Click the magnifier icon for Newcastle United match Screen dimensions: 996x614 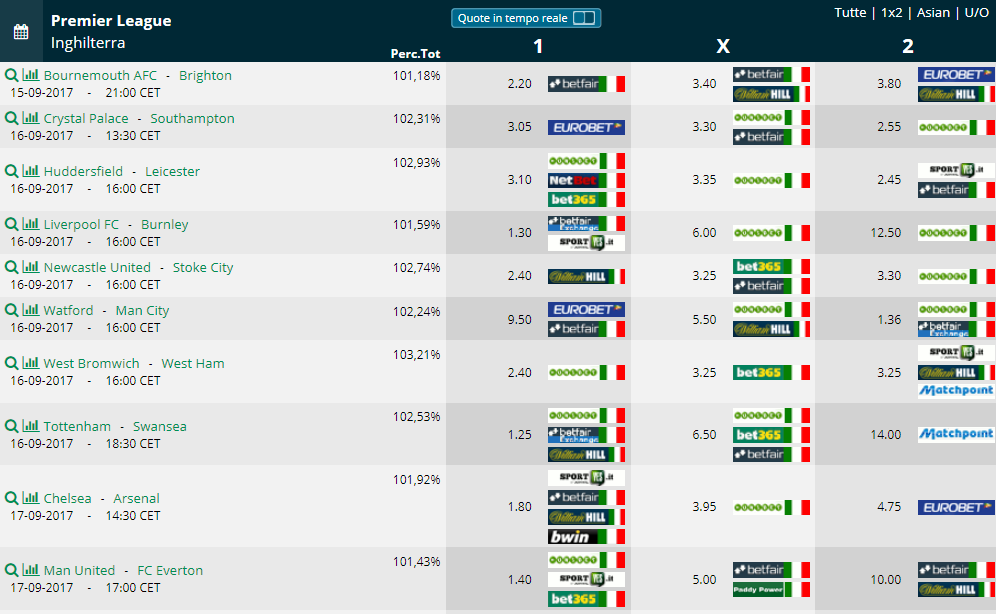point(11,267)
